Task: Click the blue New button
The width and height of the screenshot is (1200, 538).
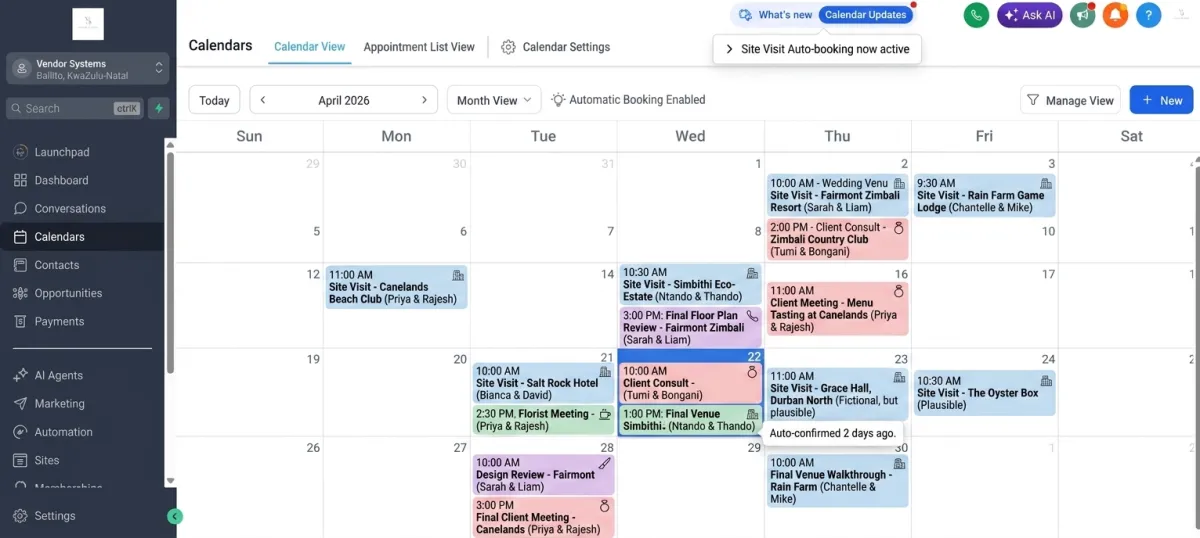Action: 1161,100
